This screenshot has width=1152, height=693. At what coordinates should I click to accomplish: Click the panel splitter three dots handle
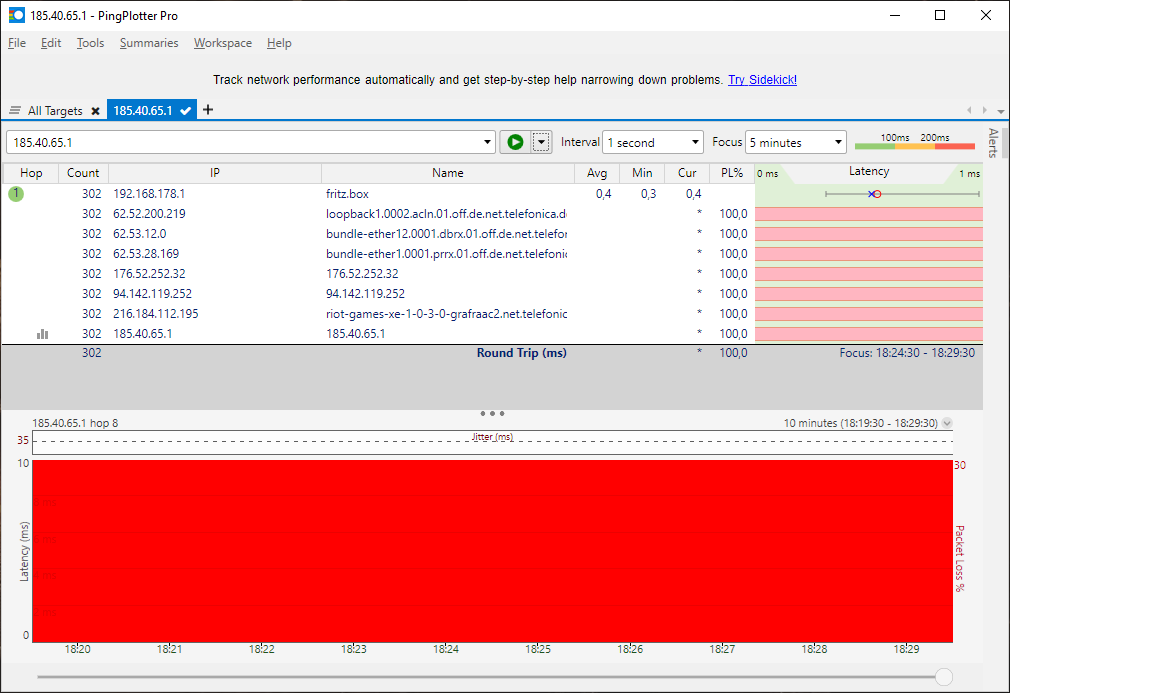point(492,413)
